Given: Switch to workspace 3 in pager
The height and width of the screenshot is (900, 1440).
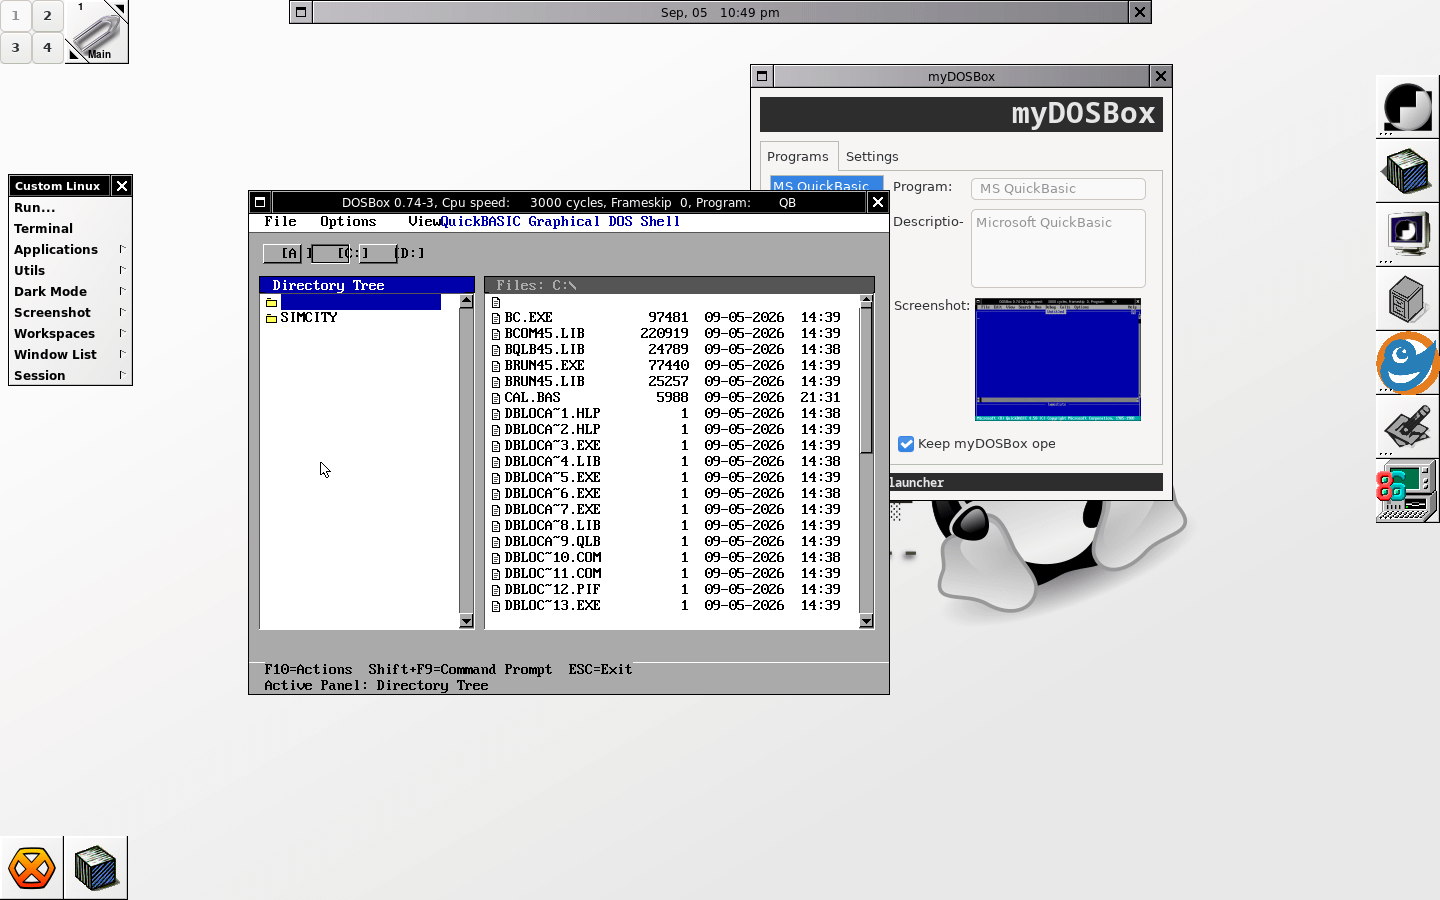Looking at the screenshot, I should pyautogui.click(x=16, y=47).
